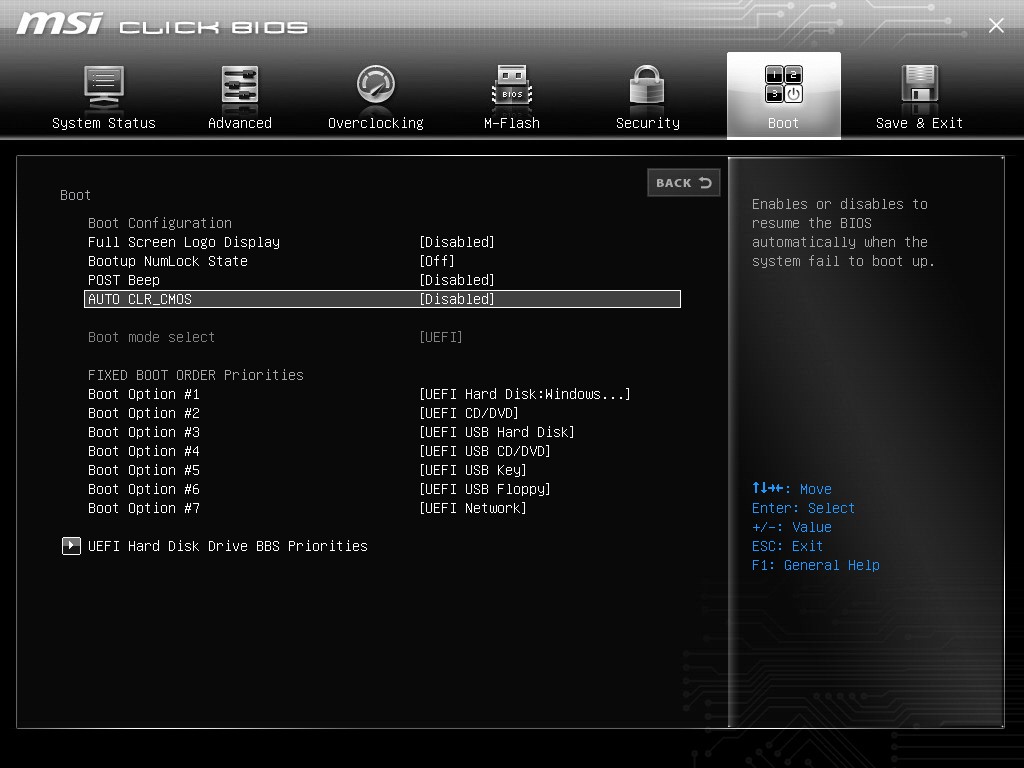Open the Save & Exit floppy icon

pos(920,84)
